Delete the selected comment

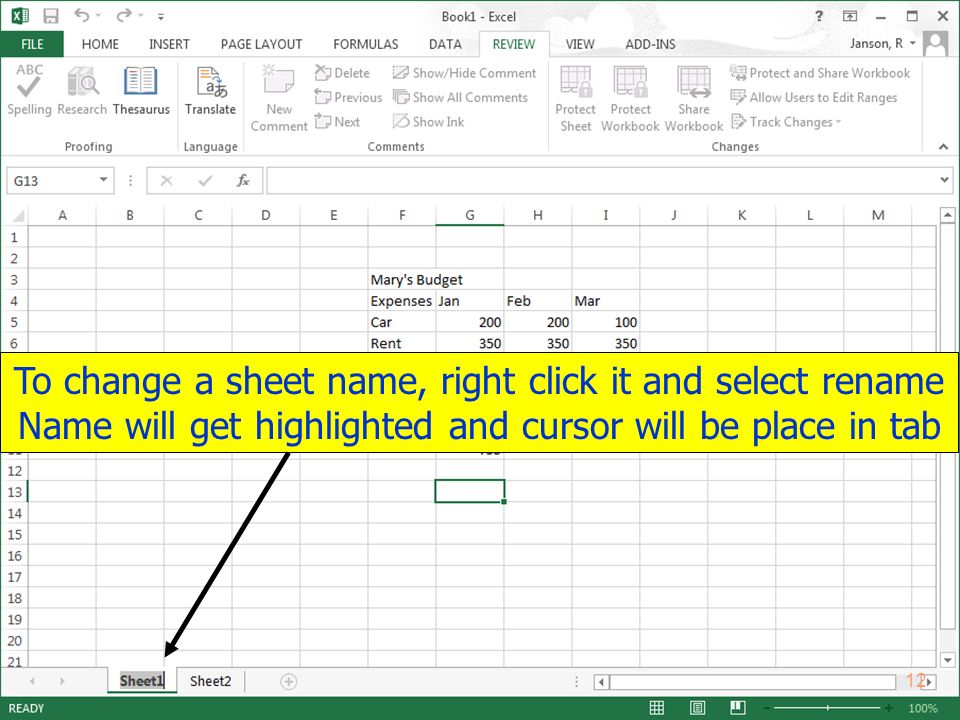coord(342,73)
